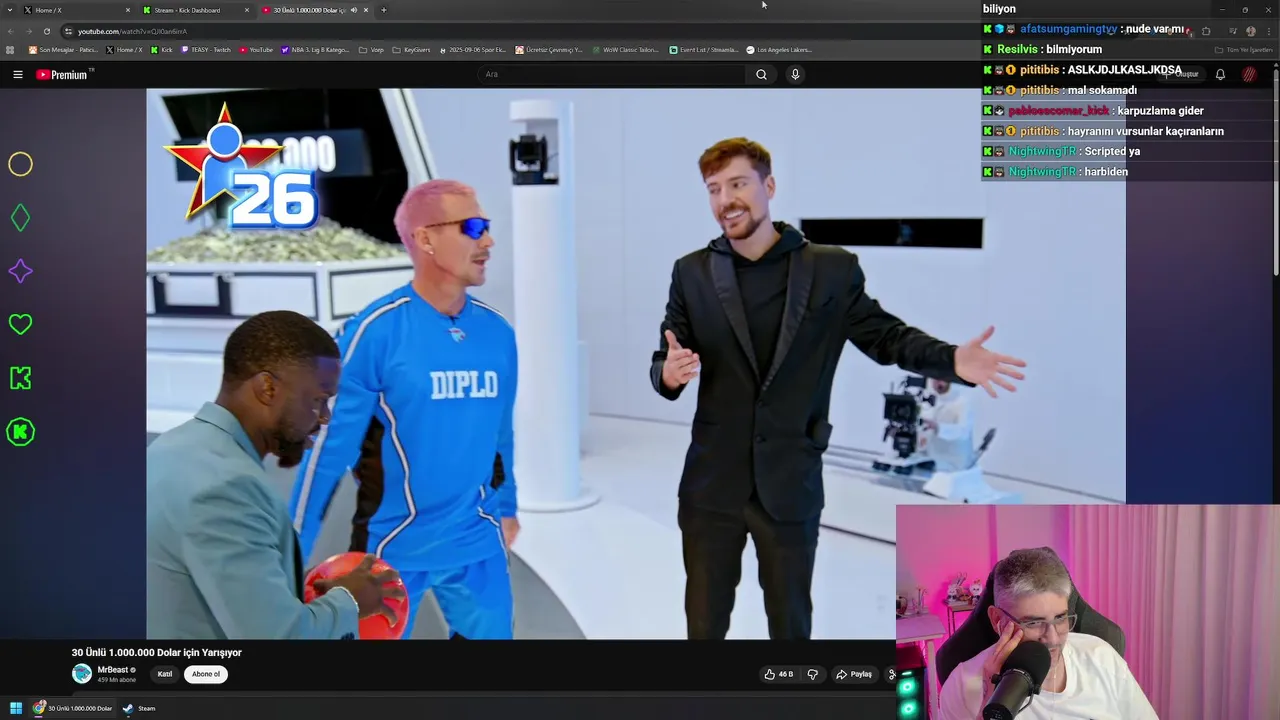The height and width of the screenshot is (720, 1280).
Task: Click the green diamond overlay icon
Action: pyautogui.click(x=20, y=218)
